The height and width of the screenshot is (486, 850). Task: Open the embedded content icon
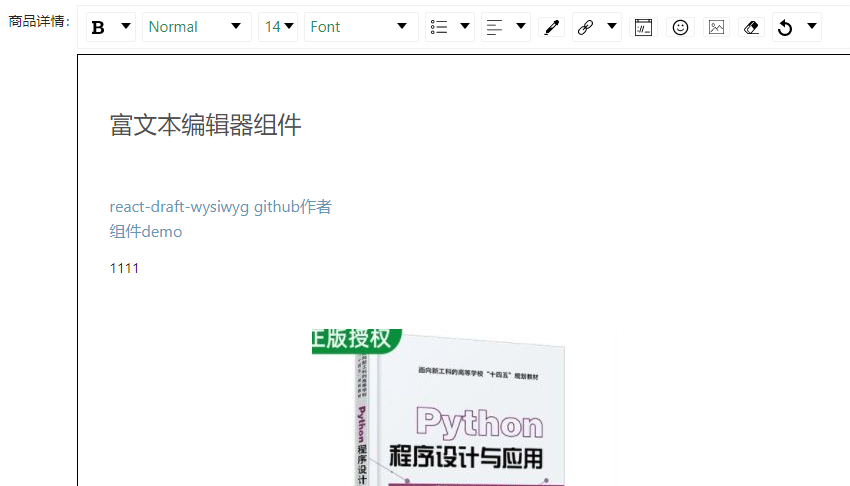(643, 27)
